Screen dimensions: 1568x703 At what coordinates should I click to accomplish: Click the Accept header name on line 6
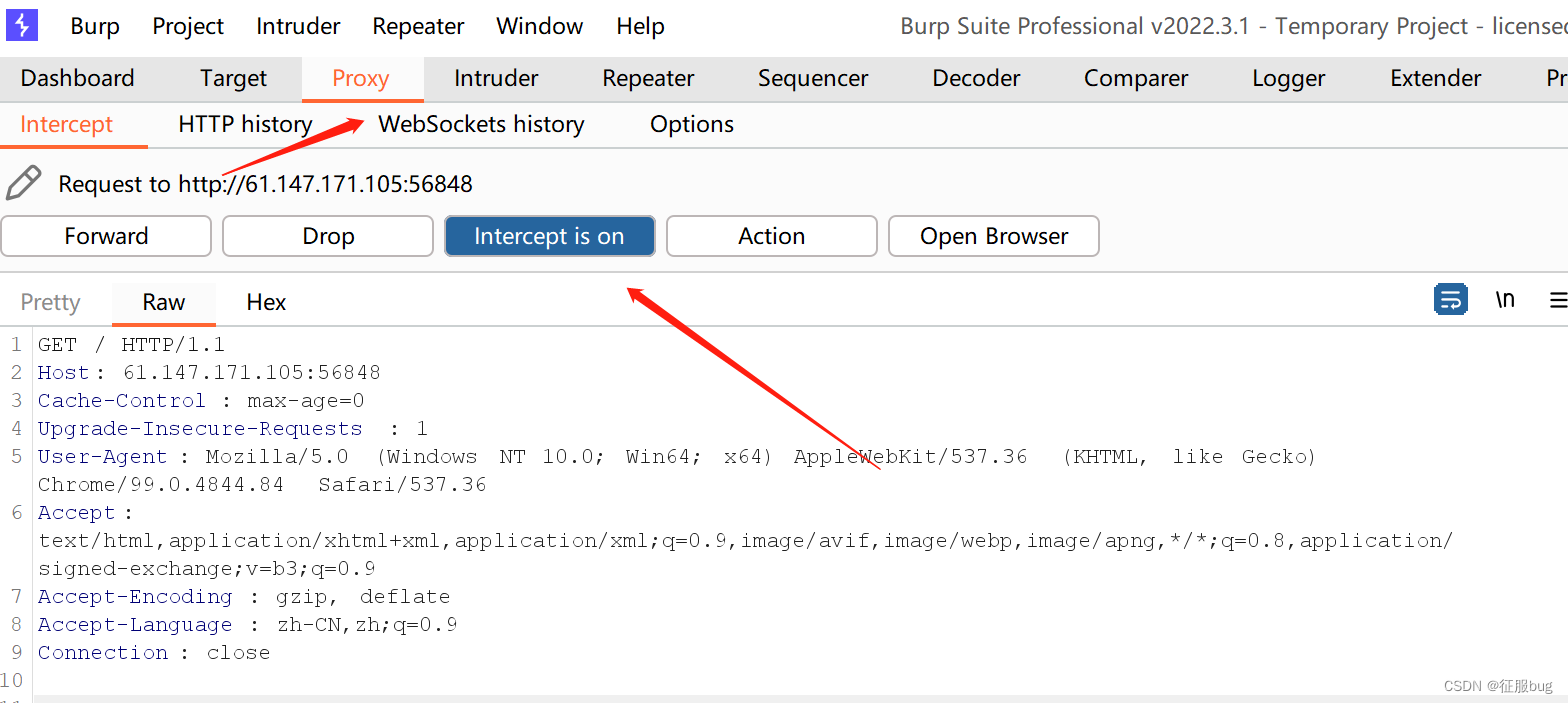pos(77,513)
